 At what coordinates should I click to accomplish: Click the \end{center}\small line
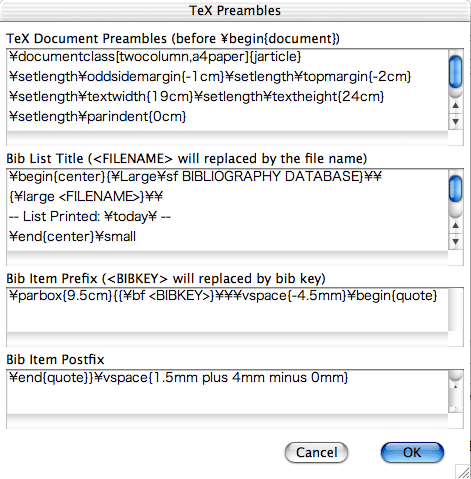pyautogui.click(x=72, y=237)
